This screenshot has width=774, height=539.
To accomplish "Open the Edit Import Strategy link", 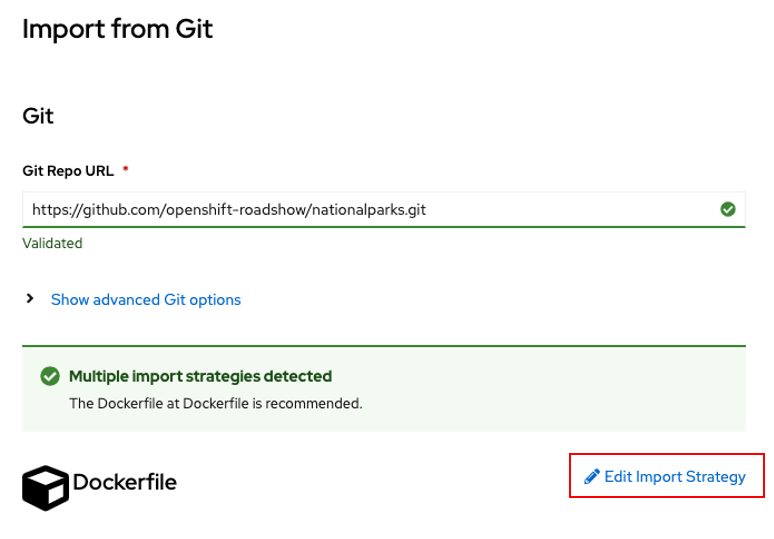I will tap(664, 476).
